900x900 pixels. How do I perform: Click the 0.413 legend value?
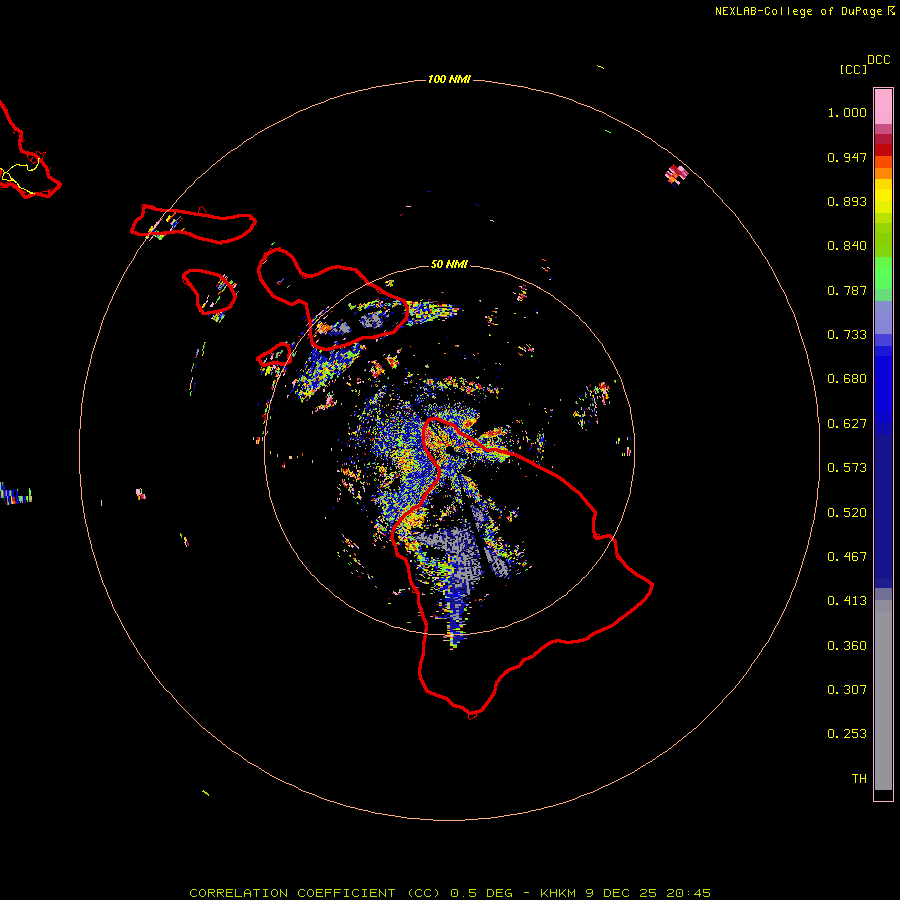[x=847, y=601]
